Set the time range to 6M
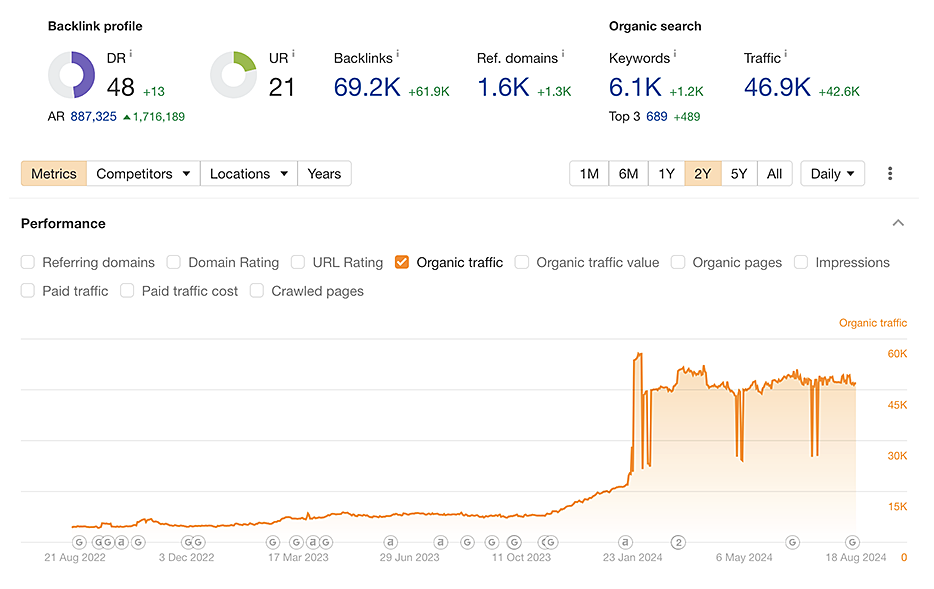The height and width of the screenshot is (589, 934). pyautogui.click(x=628, y=174)
